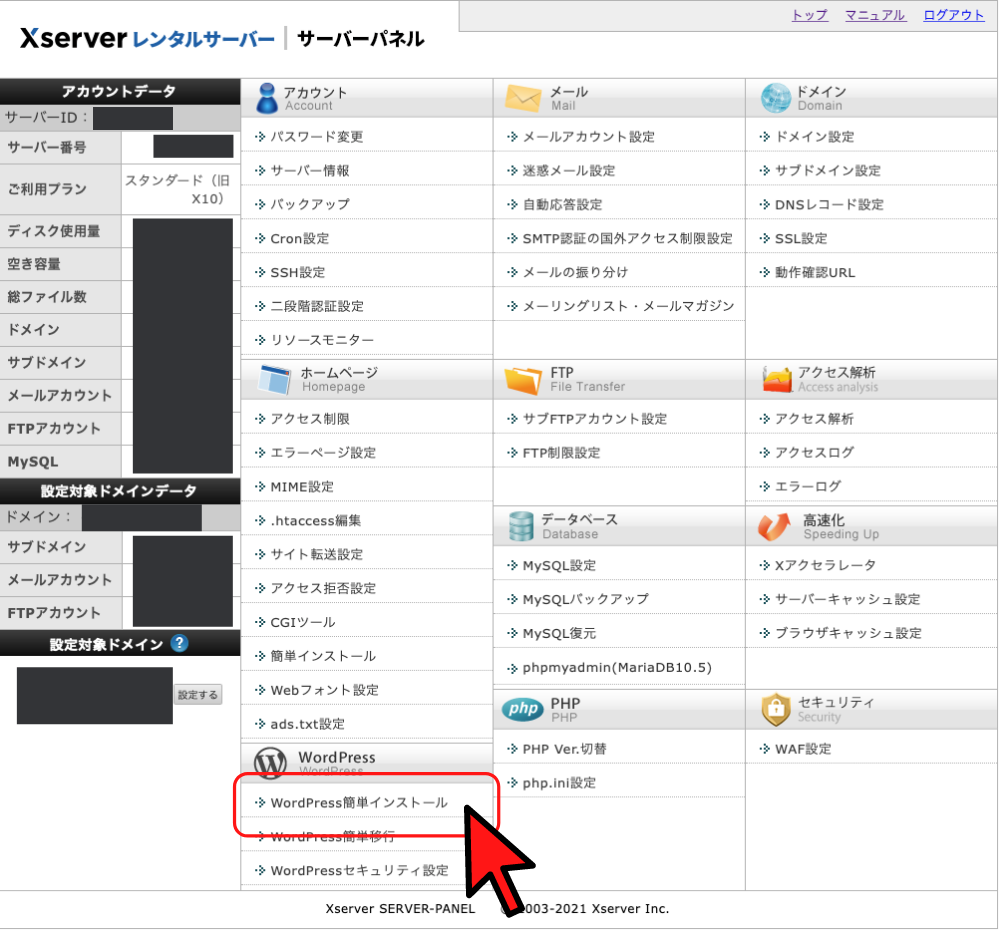Click the Security shield lock icon
This screenshot has width=1000, height=930.
click(776, 709)
